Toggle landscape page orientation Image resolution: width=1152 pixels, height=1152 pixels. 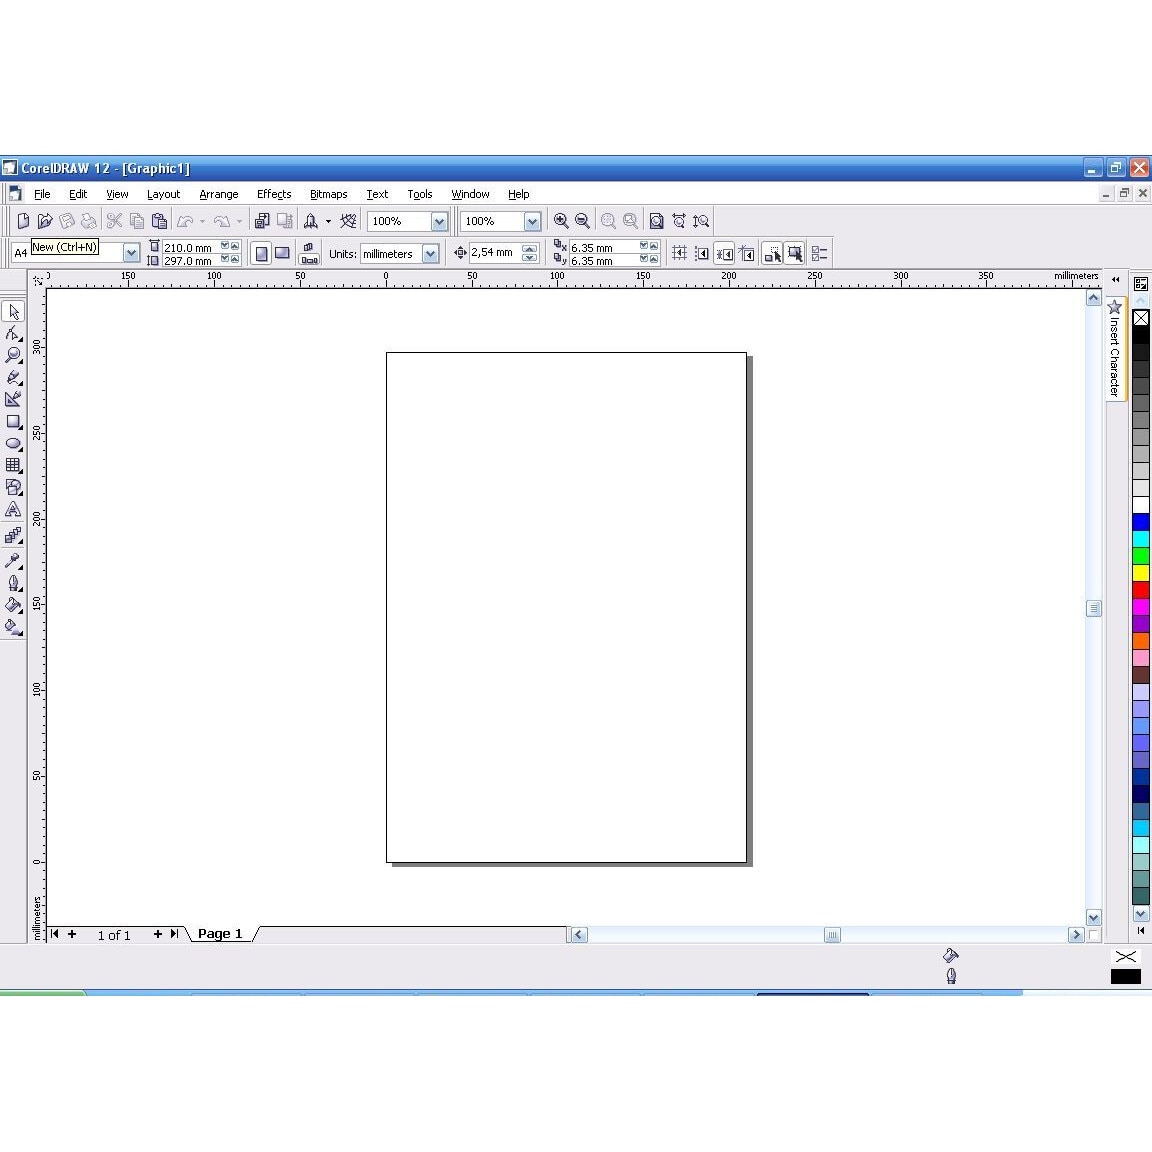pos(283,253)
